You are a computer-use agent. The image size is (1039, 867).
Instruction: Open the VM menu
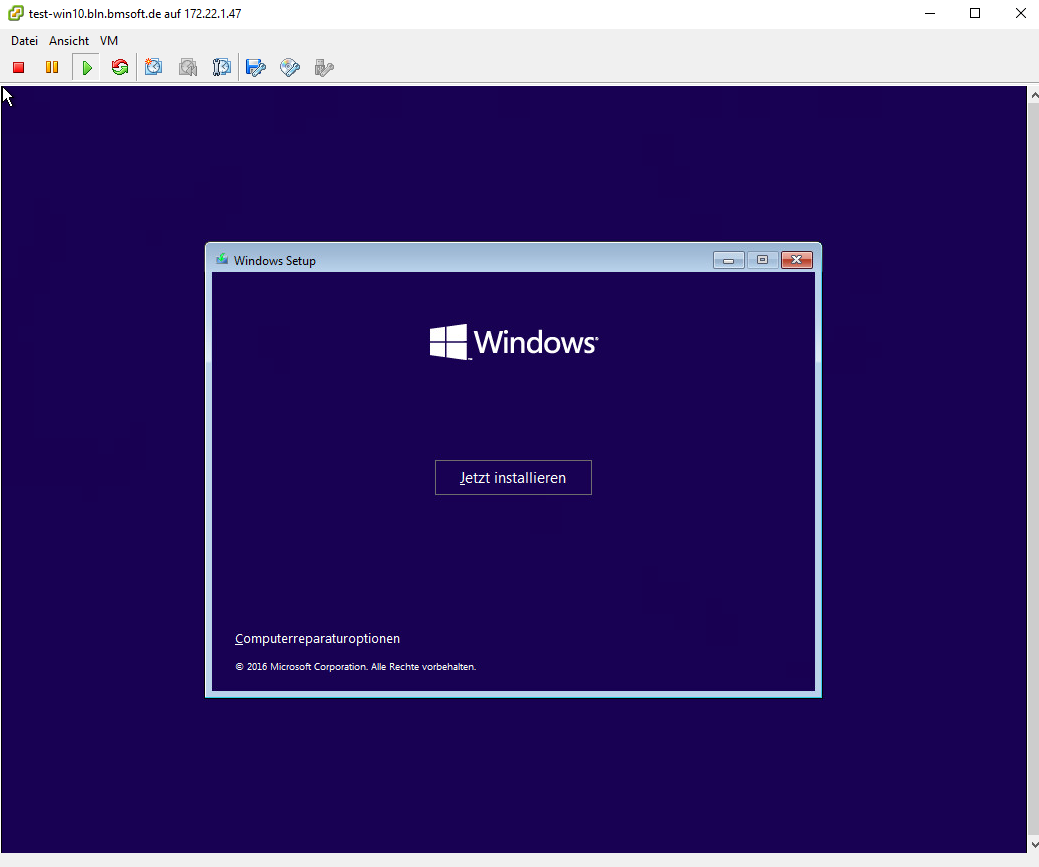click(x=109, y=41)
